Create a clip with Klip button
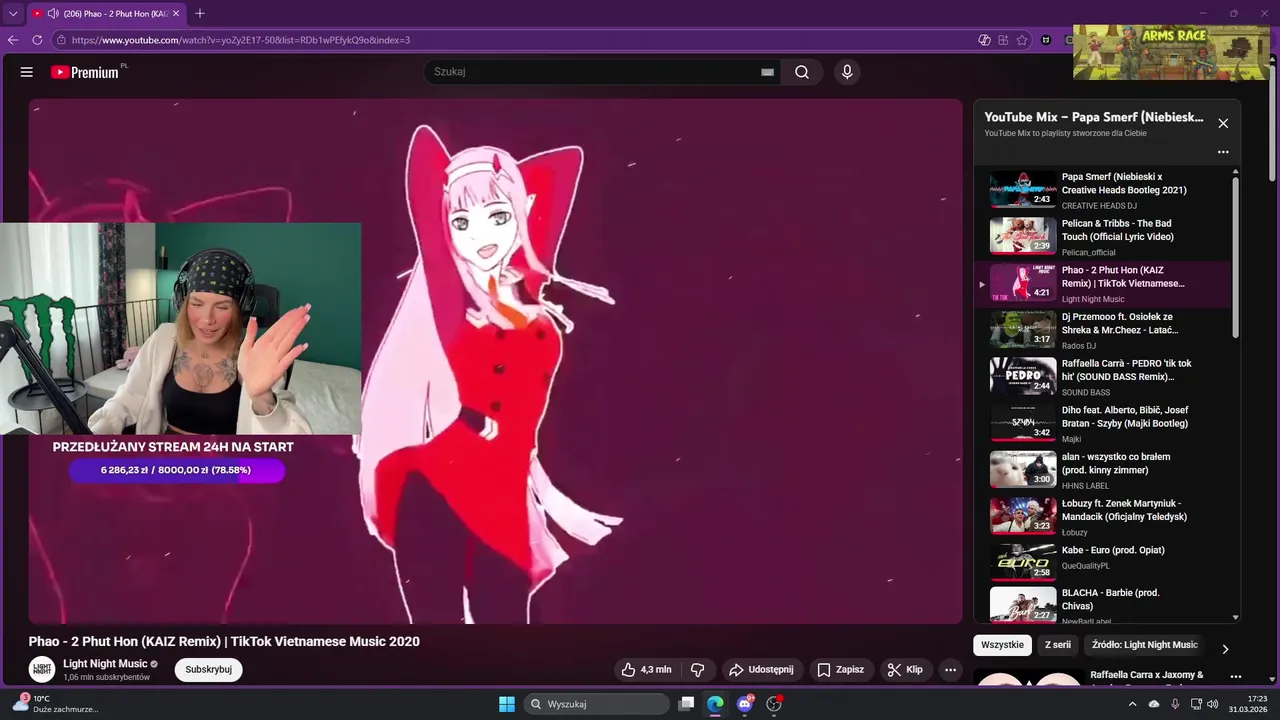The width and height of the screenshot is (1280, 720). point(905,670)
